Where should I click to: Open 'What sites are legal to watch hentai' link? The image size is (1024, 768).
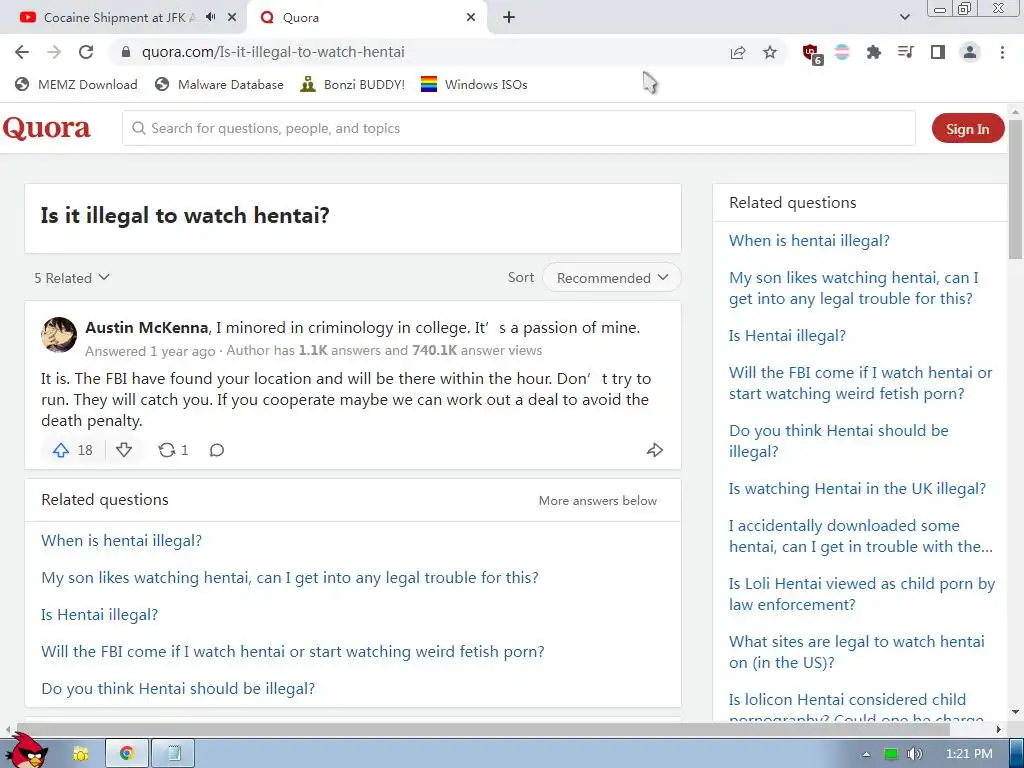coord(856,652)
